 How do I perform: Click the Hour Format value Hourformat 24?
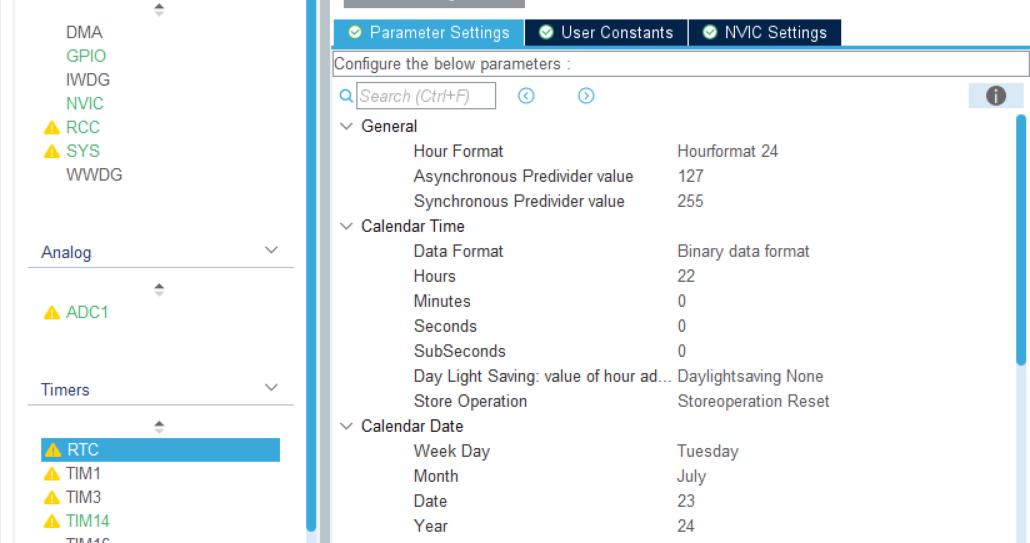(x=727, y=152)
